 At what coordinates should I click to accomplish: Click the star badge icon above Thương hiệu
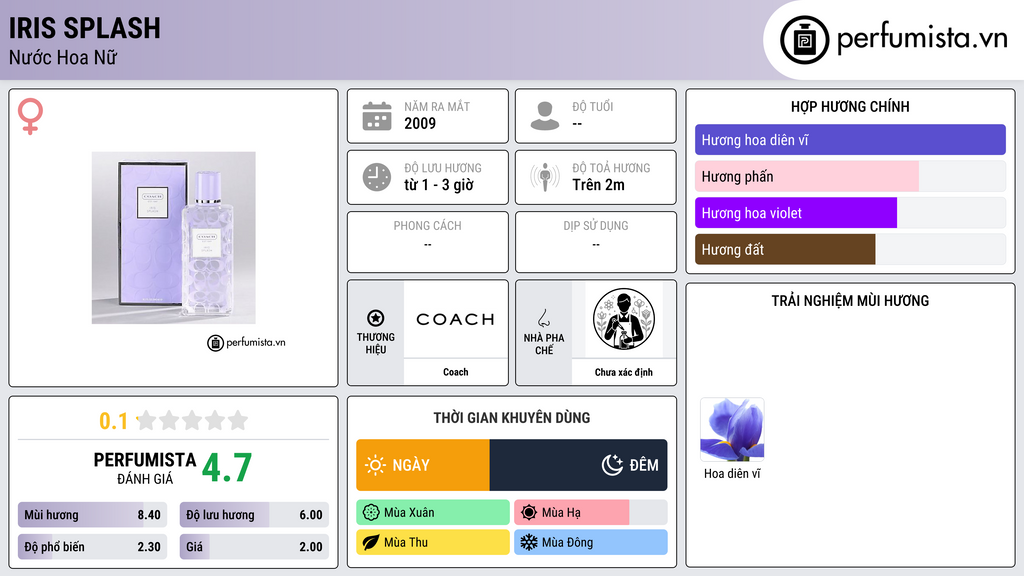click(376, 318)
